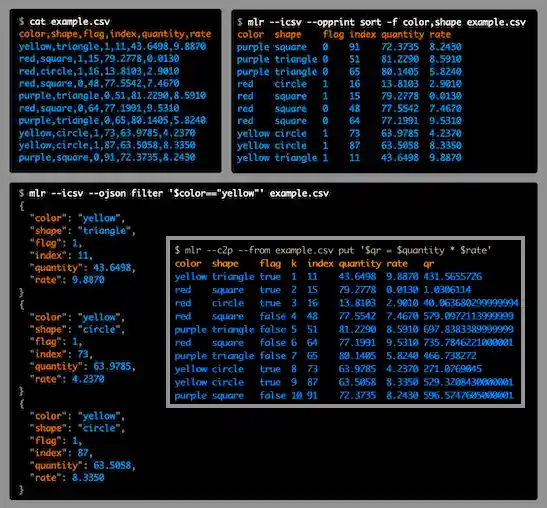Select 'quantity' column header in sort output

point(402,35)
